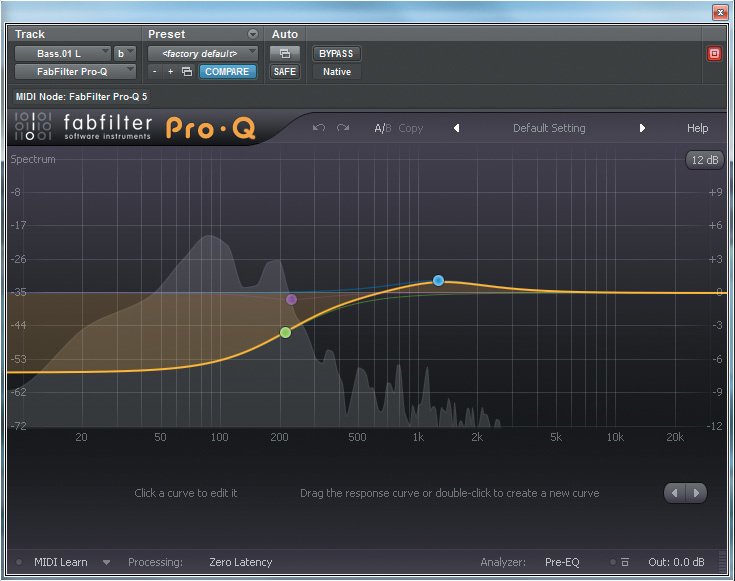Select previous preset minus button
This screenshot has width=735, height=581.
point(155,72)
